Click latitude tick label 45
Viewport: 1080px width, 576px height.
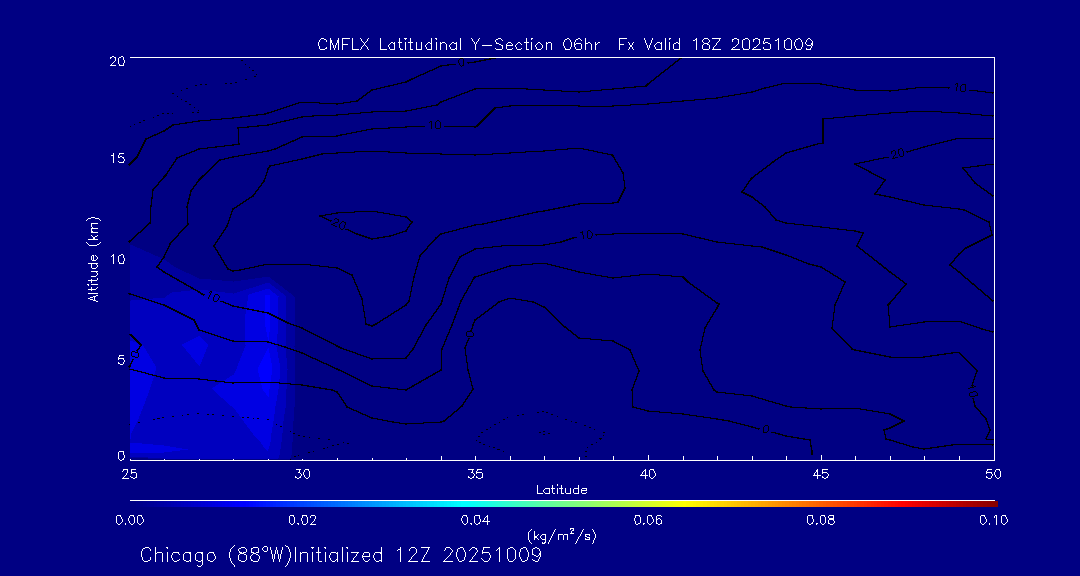tap(821, 473)
